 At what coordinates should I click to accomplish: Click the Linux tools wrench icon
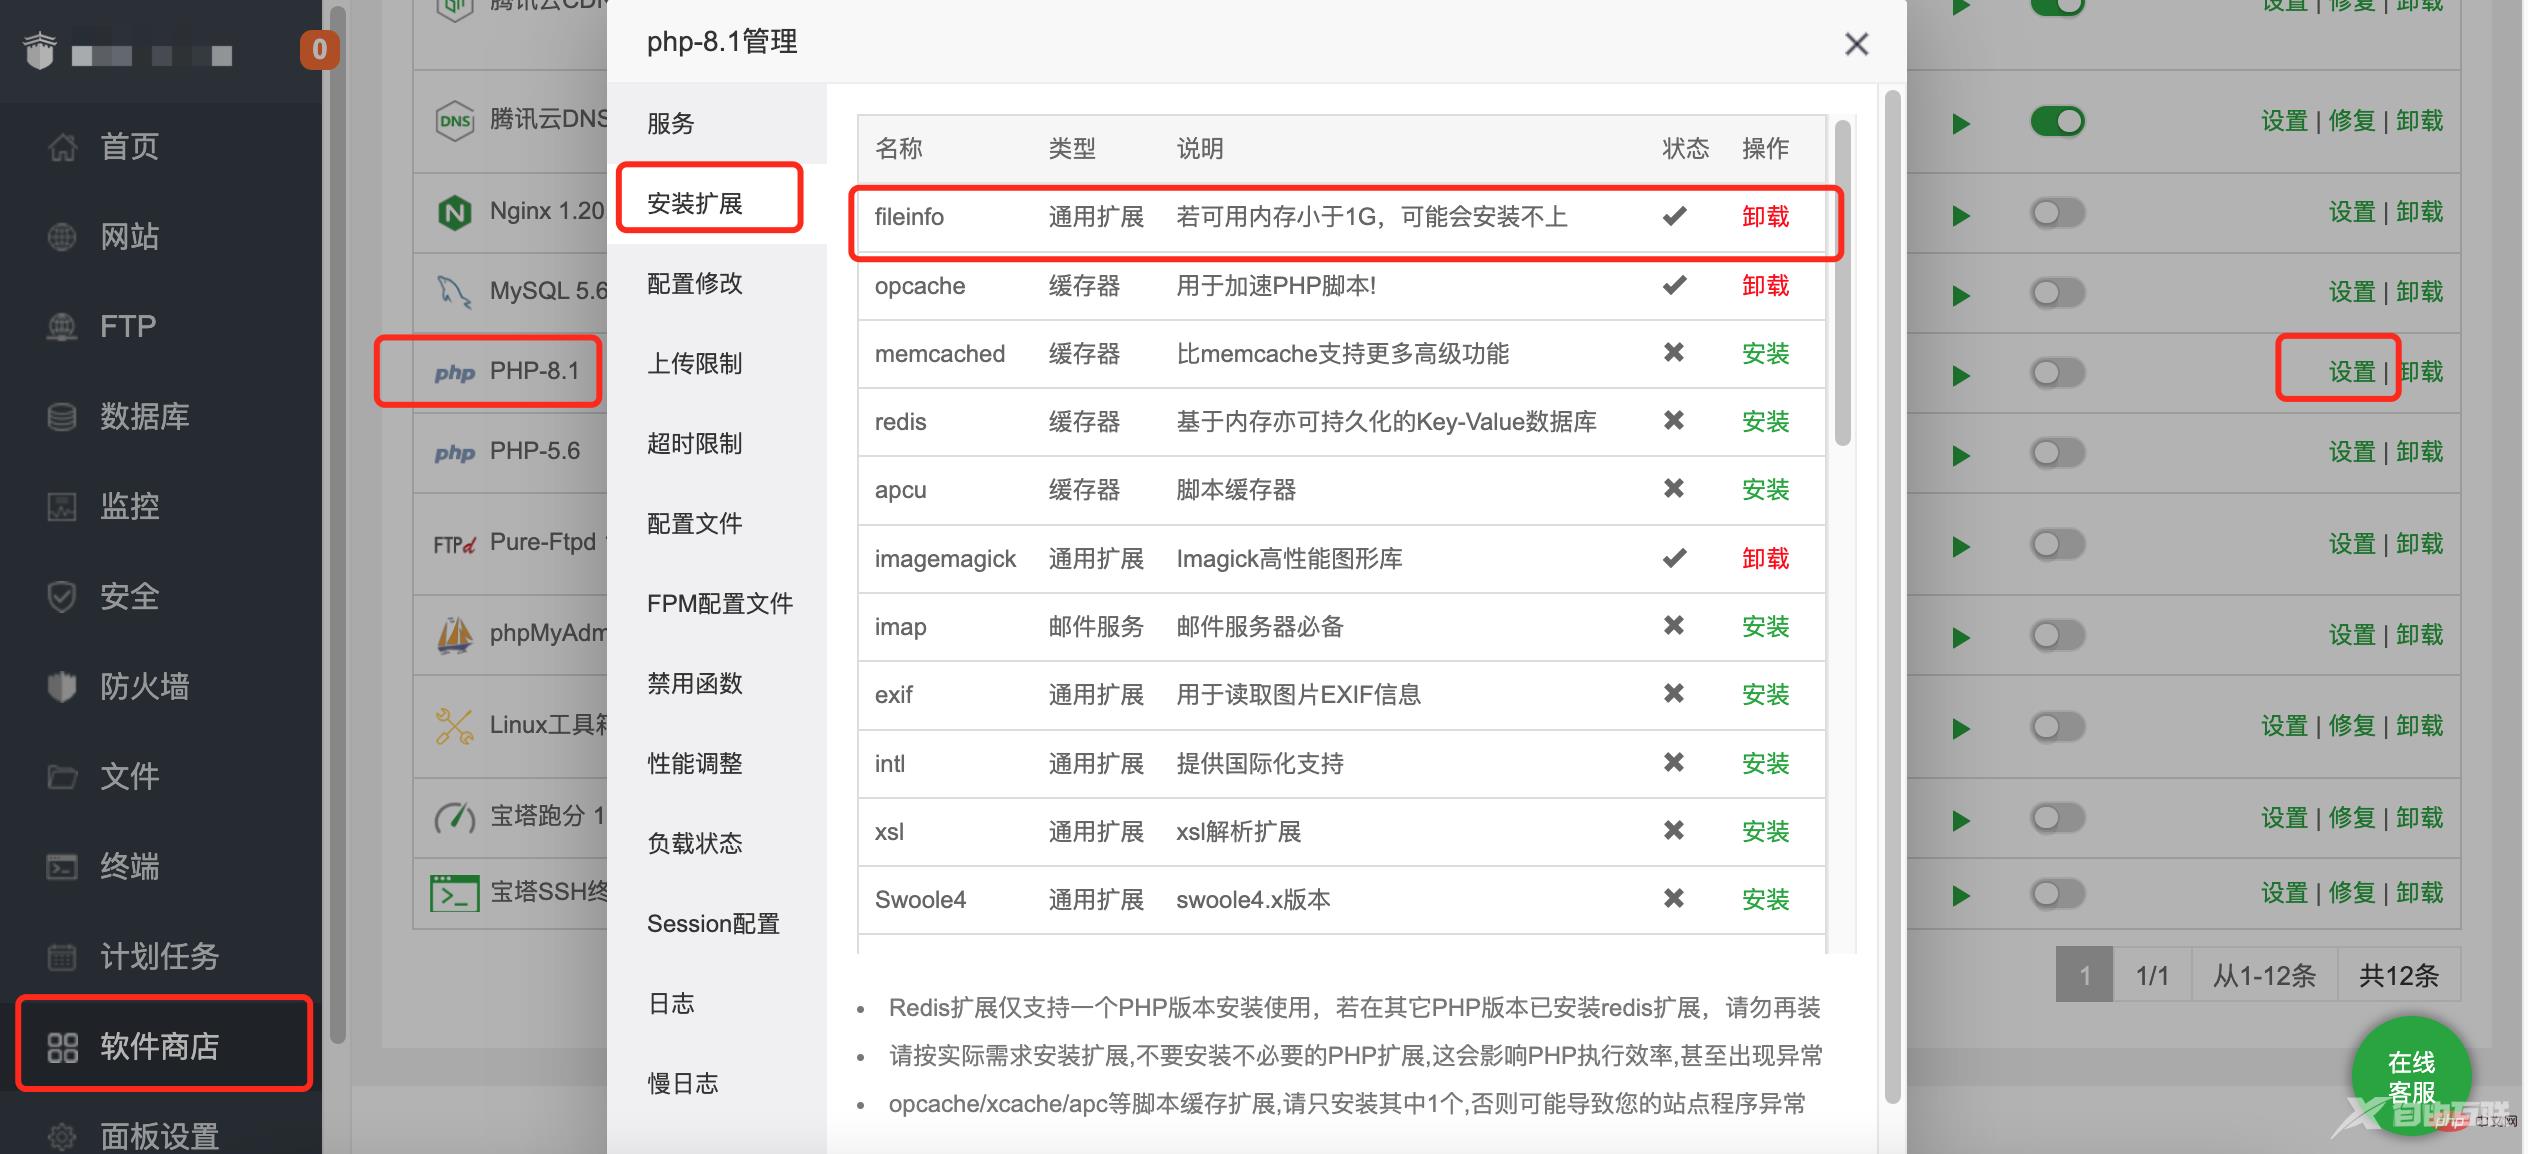pos(454,726)
